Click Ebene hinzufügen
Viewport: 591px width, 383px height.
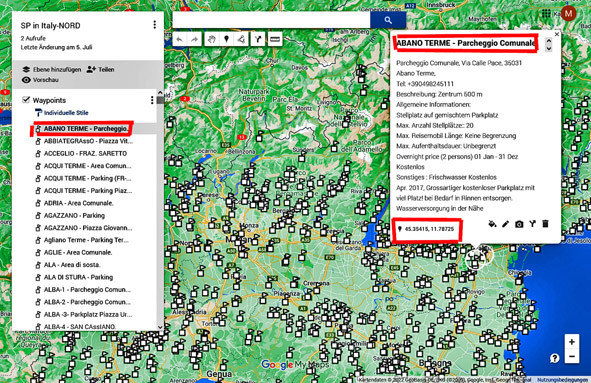[x=52, y=69]
